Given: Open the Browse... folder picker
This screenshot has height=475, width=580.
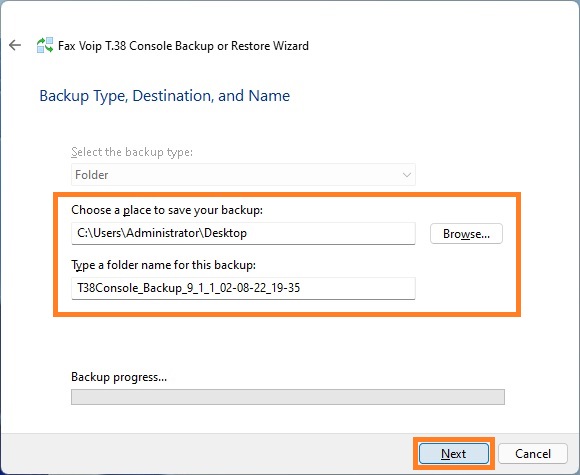Looking at the screenshot, I should [466, 233].
